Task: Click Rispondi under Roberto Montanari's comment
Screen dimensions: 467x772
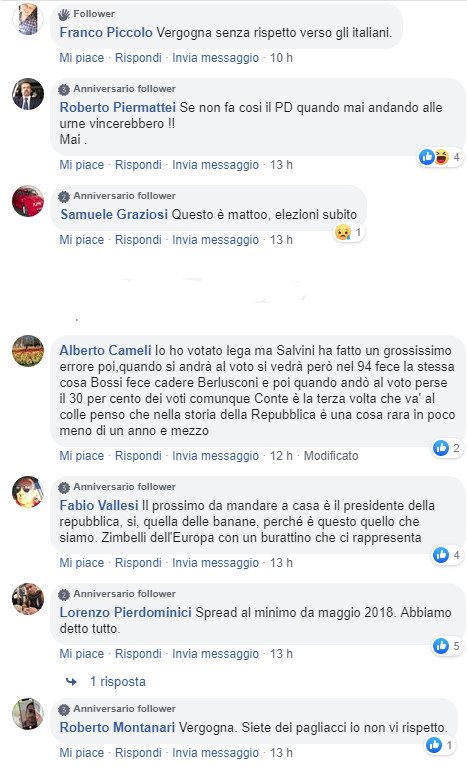Action: tap(138, 753)
